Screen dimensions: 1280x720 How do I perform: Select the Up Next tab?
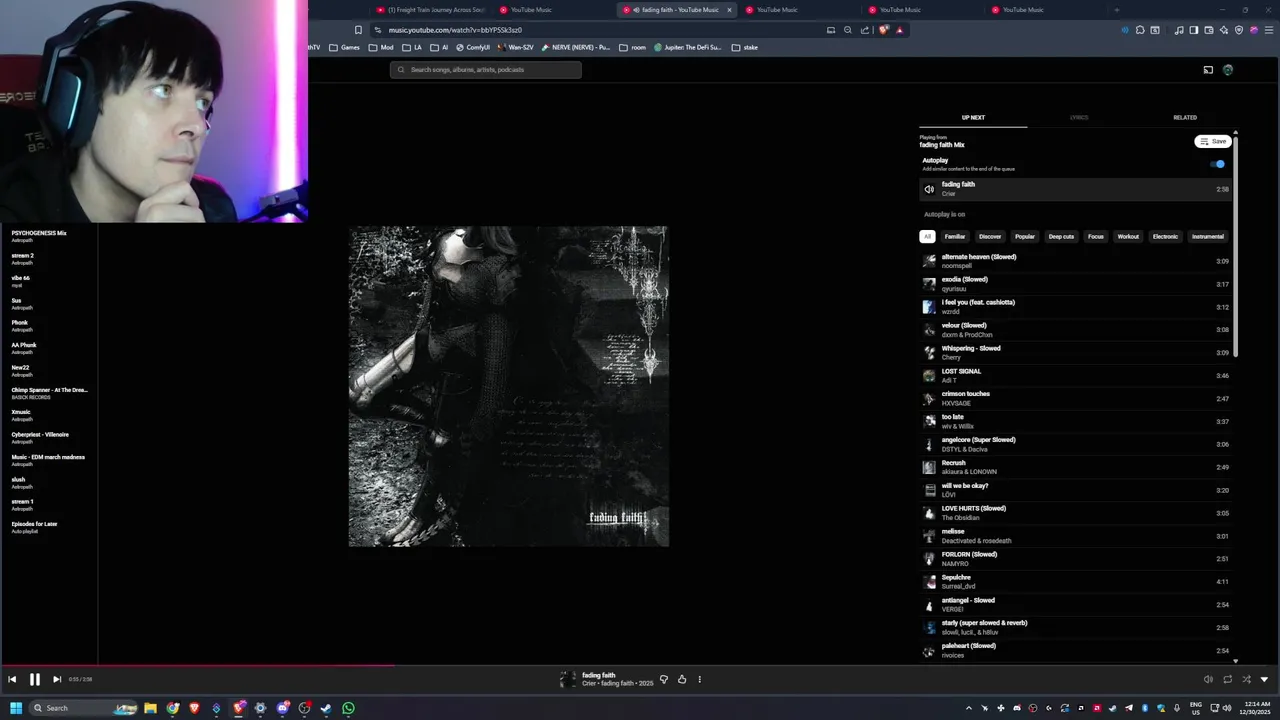[x=973, y=117]
